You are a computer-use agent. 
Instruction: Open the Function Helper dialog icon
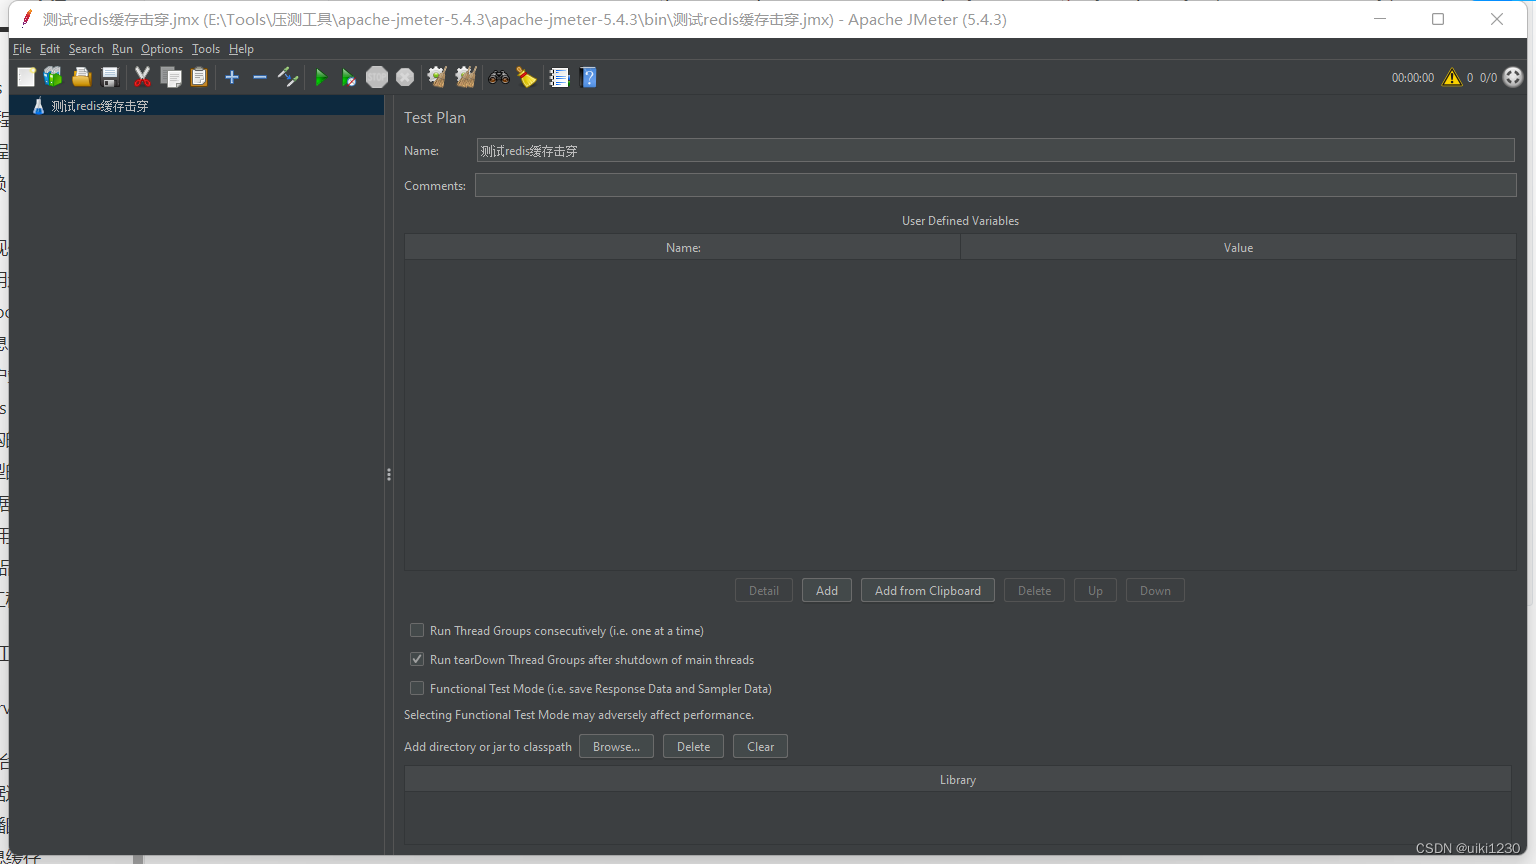[559, 77]
